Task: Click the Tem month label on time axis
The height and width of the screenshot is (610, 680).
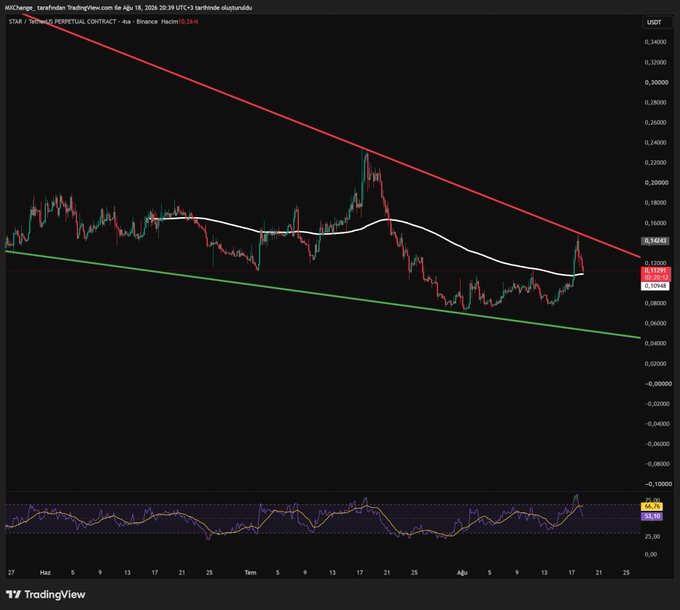Action: tap(250, 573)
